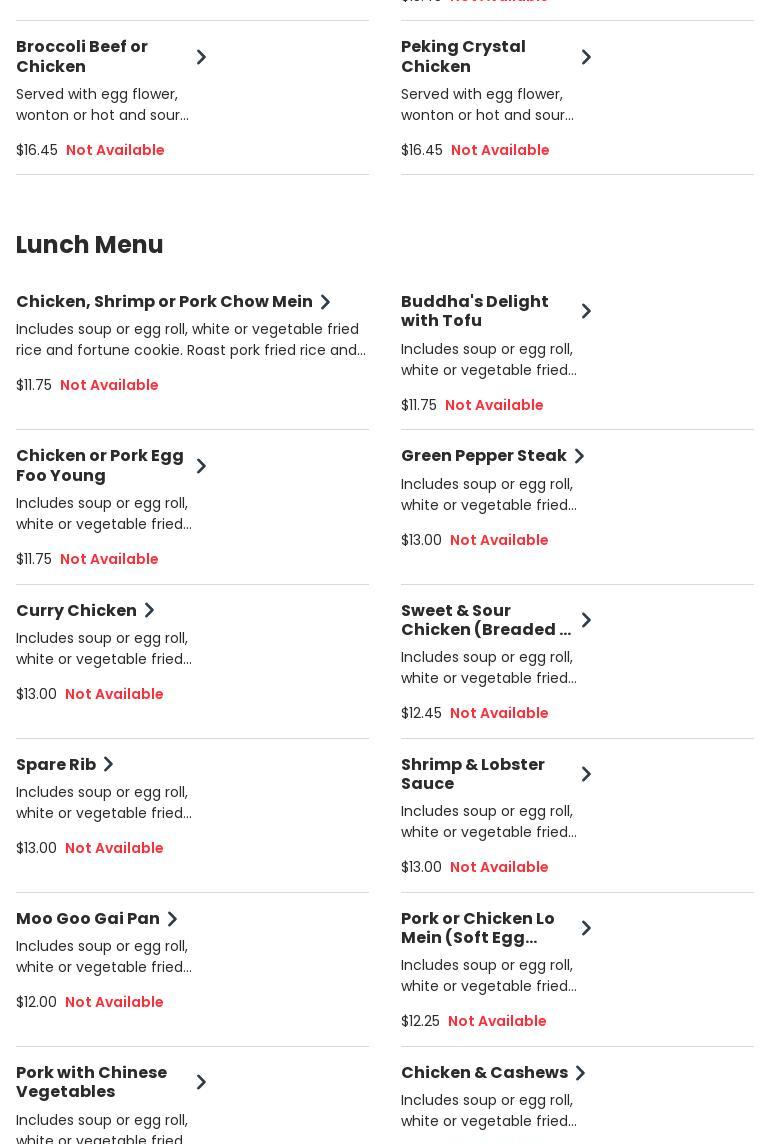Click the Lunch Menu section heading
The width and height of the screenshot is (770, 1144).
90,245
